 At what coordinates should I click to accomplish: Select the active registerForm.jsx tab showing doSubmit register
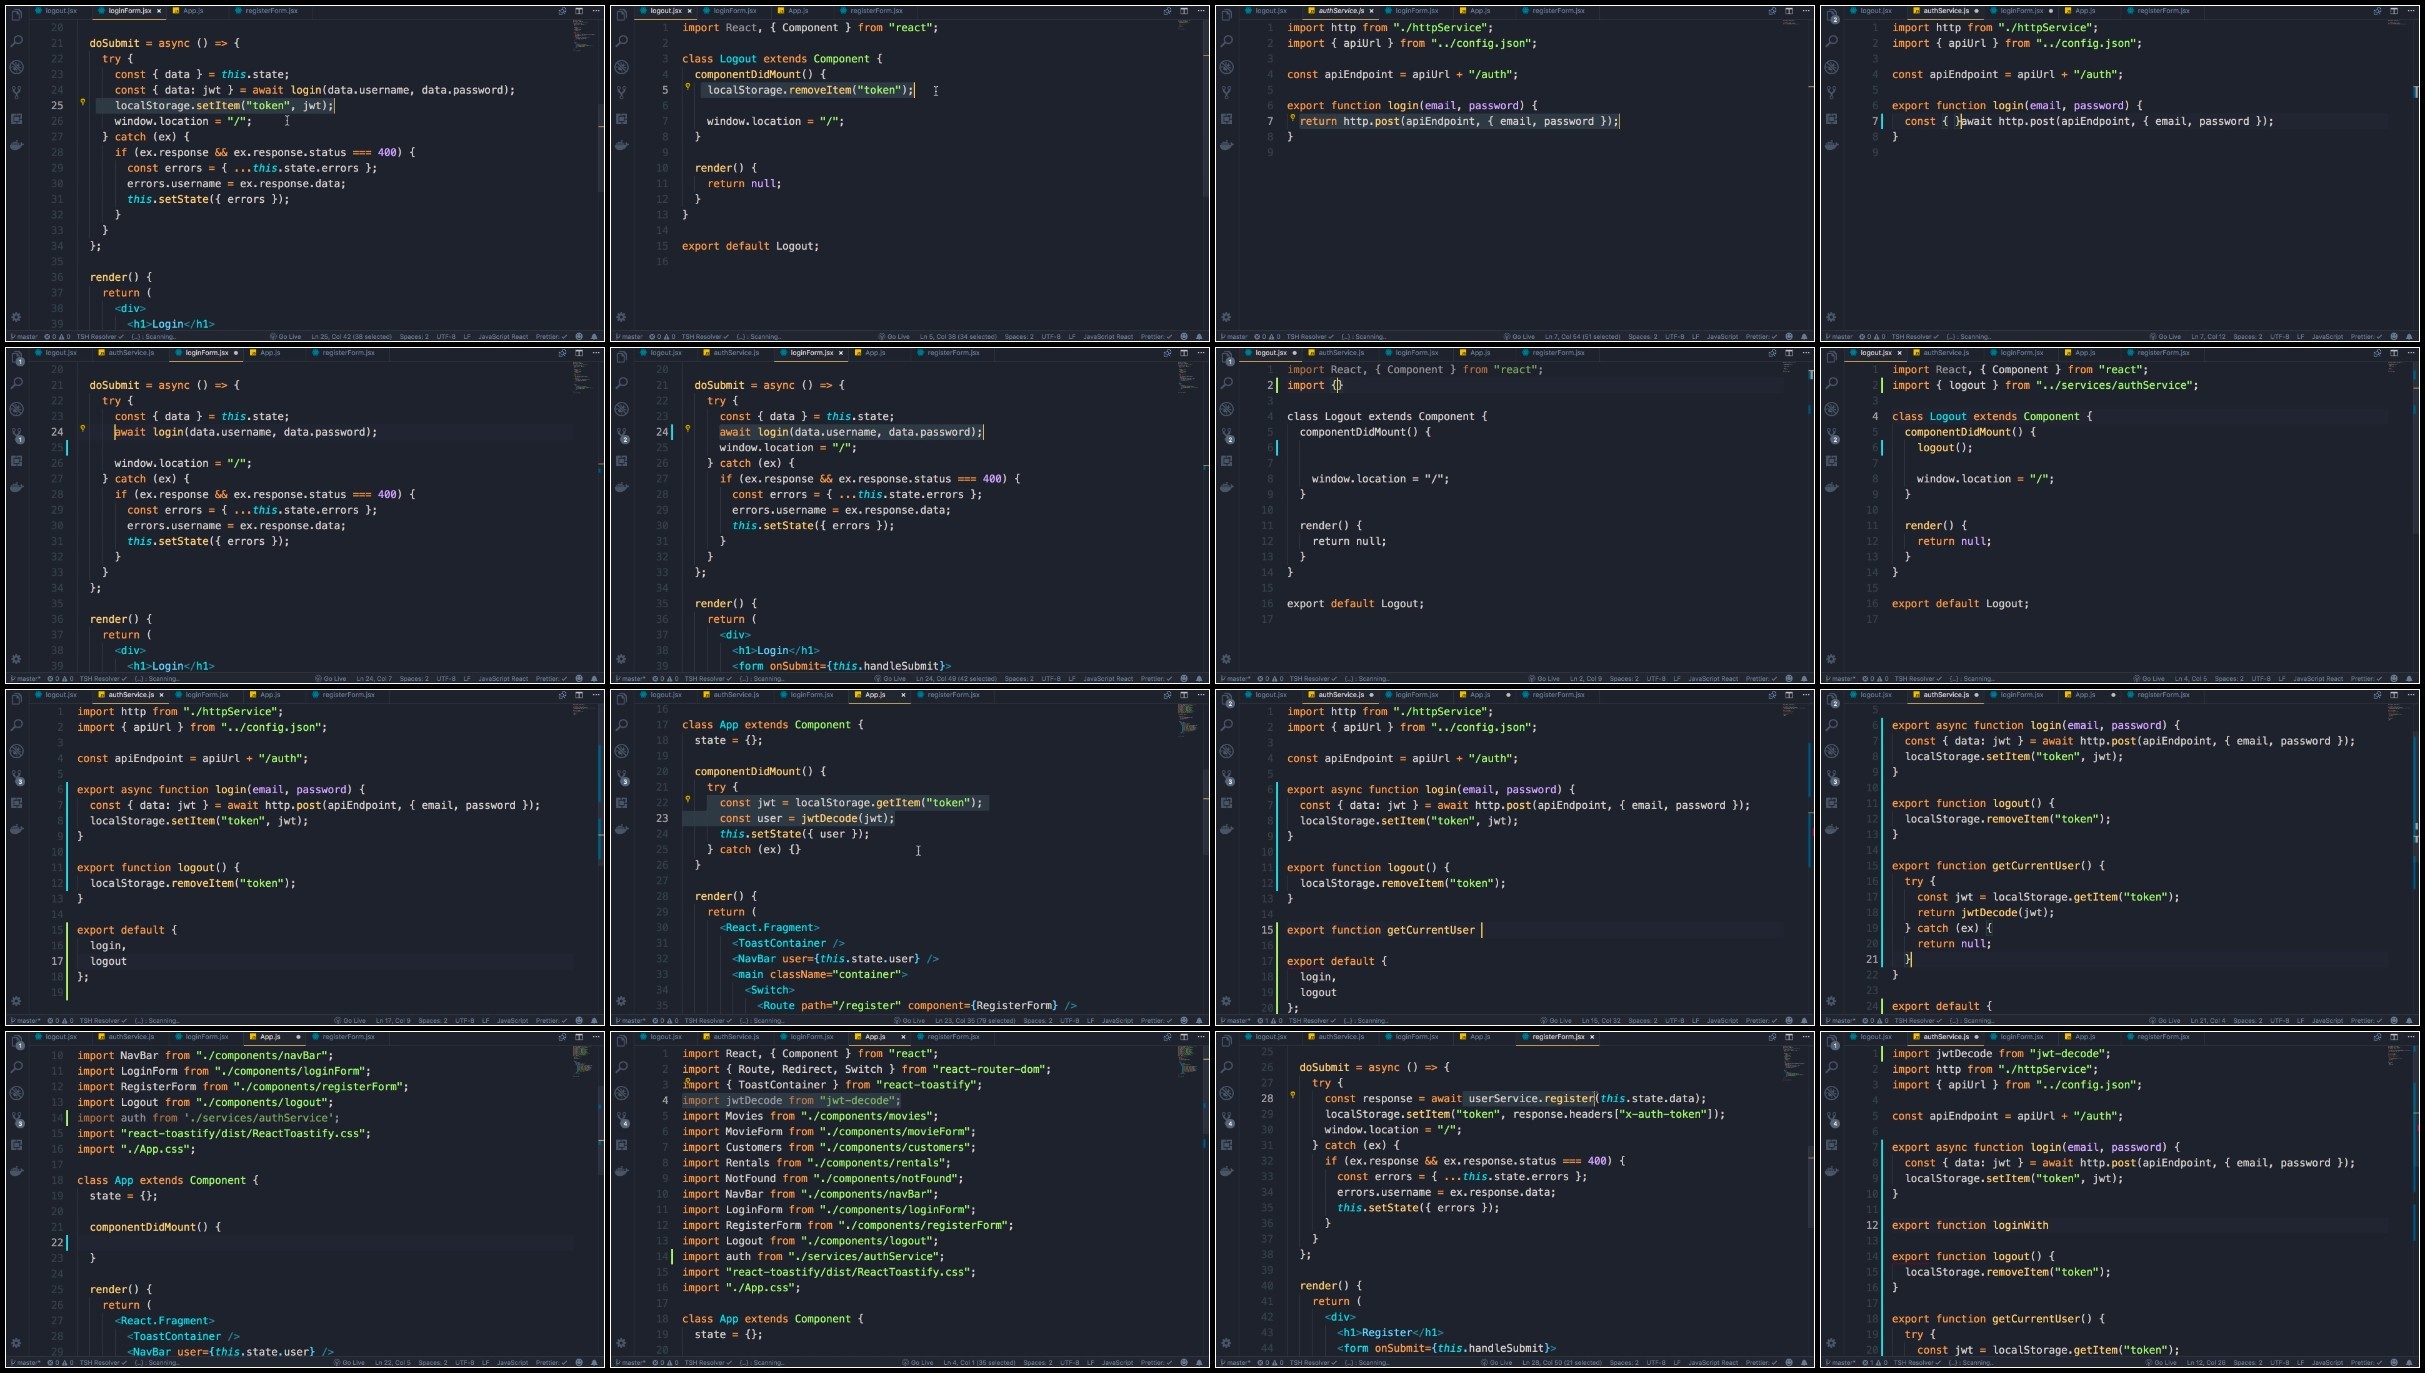point(1558,1037)
